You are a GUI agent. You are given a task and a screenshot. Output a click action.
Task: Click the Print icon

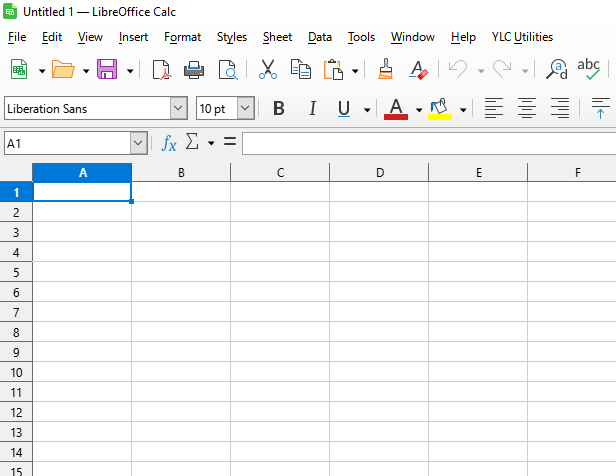coord(194,70)
